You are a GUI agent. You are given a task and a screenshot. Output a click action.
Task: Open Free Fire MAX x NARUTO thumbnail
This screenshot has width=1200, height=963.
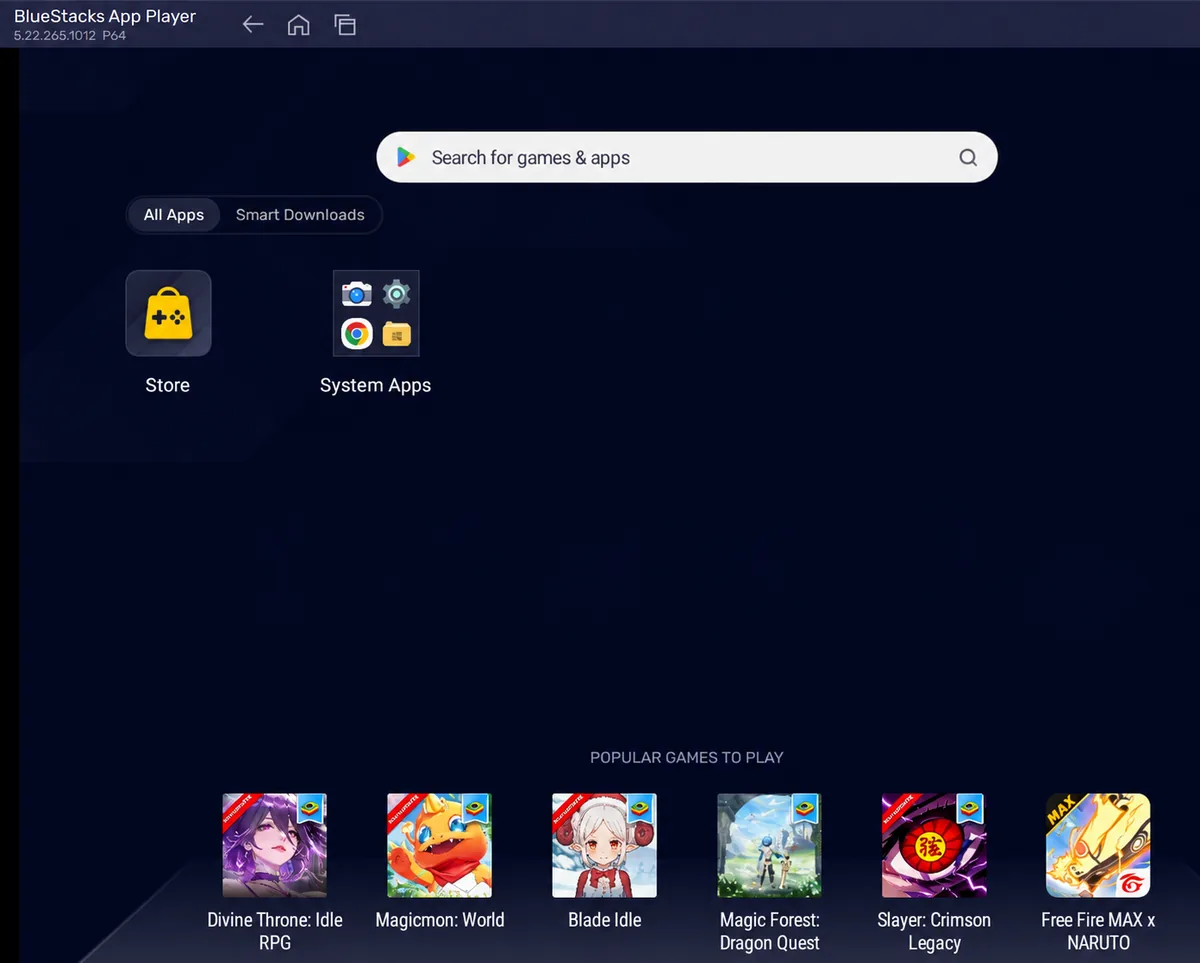click(x=1098, y=845)
